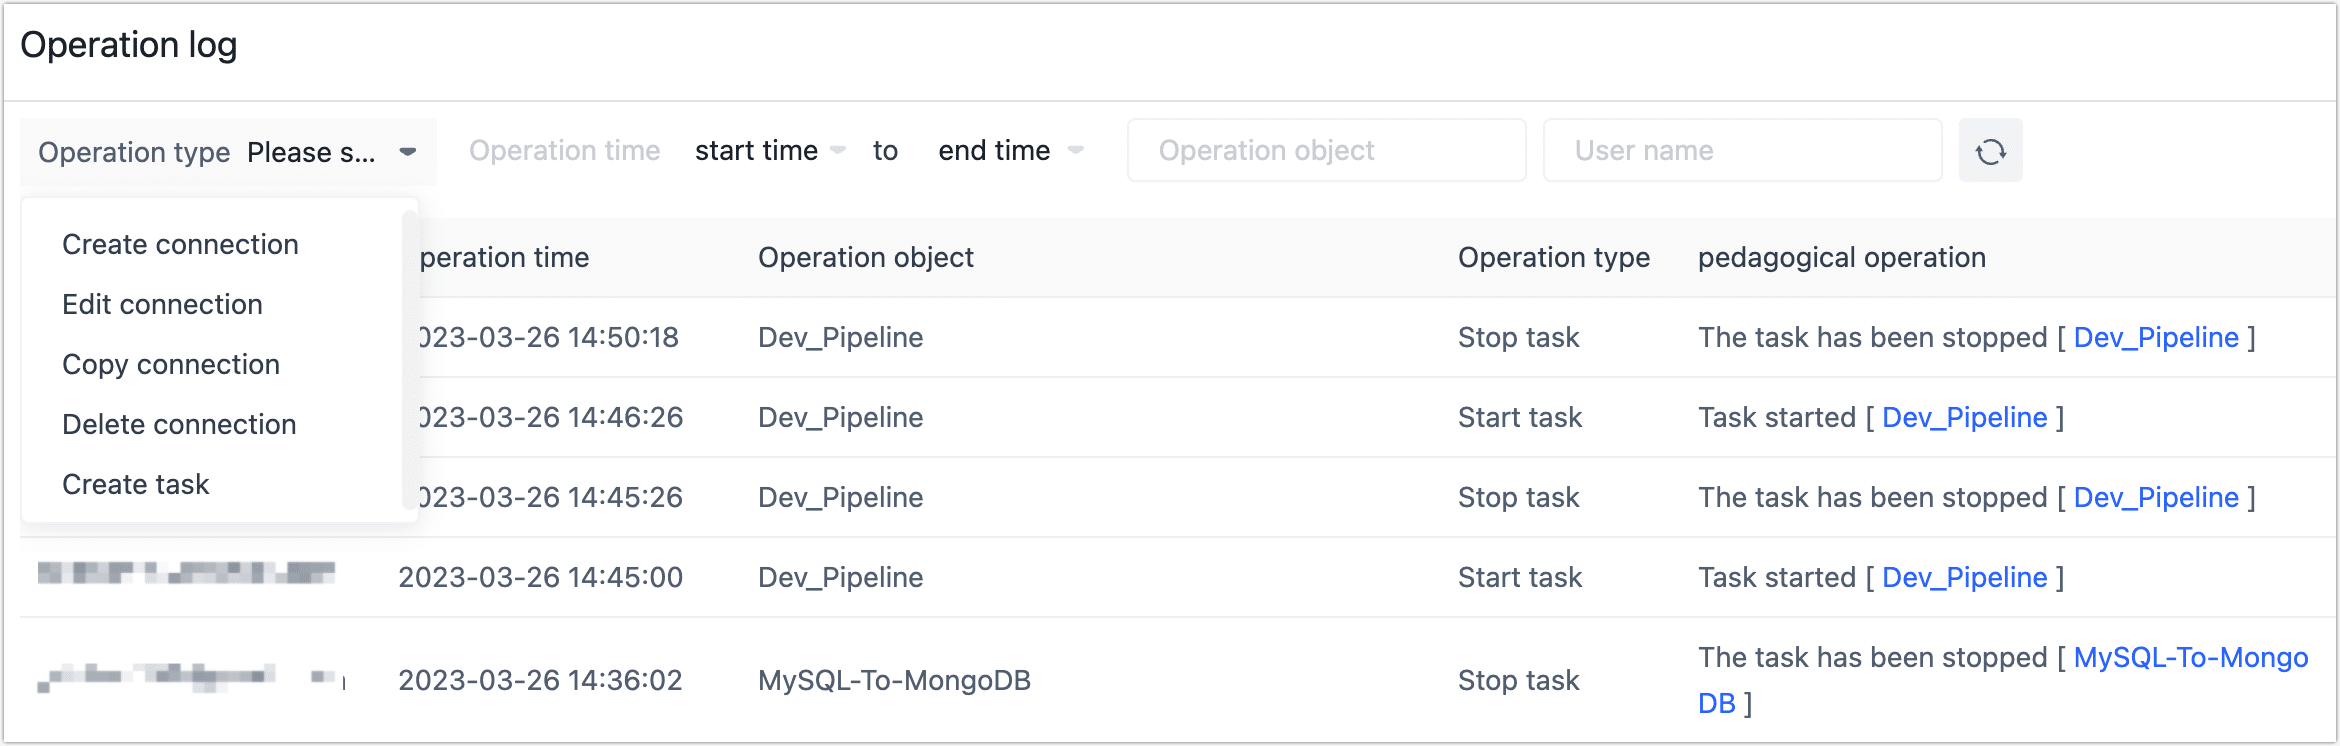Select Create connection from the list
Image resolution: width=2340 pixels, height=746 pixels.
180,245
